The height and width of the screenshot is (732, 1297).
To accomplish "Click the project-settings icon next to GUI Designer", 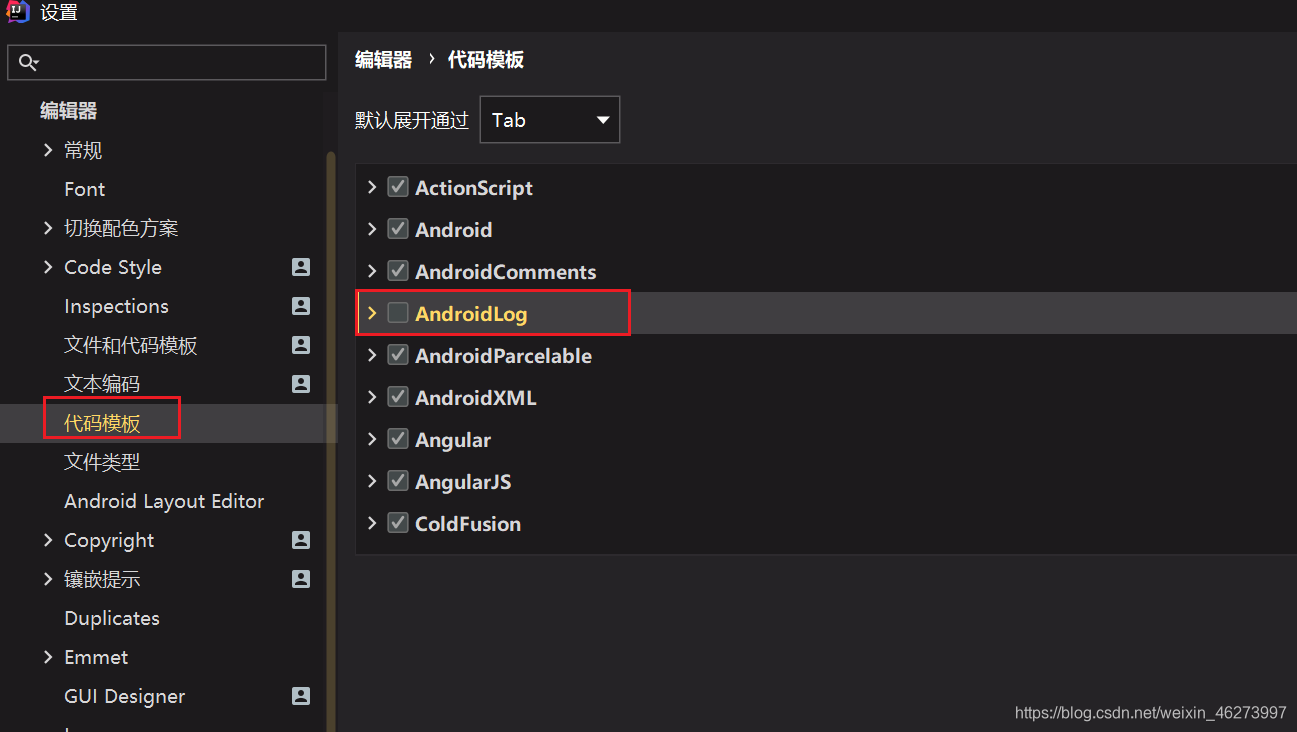I will (300, 696).
